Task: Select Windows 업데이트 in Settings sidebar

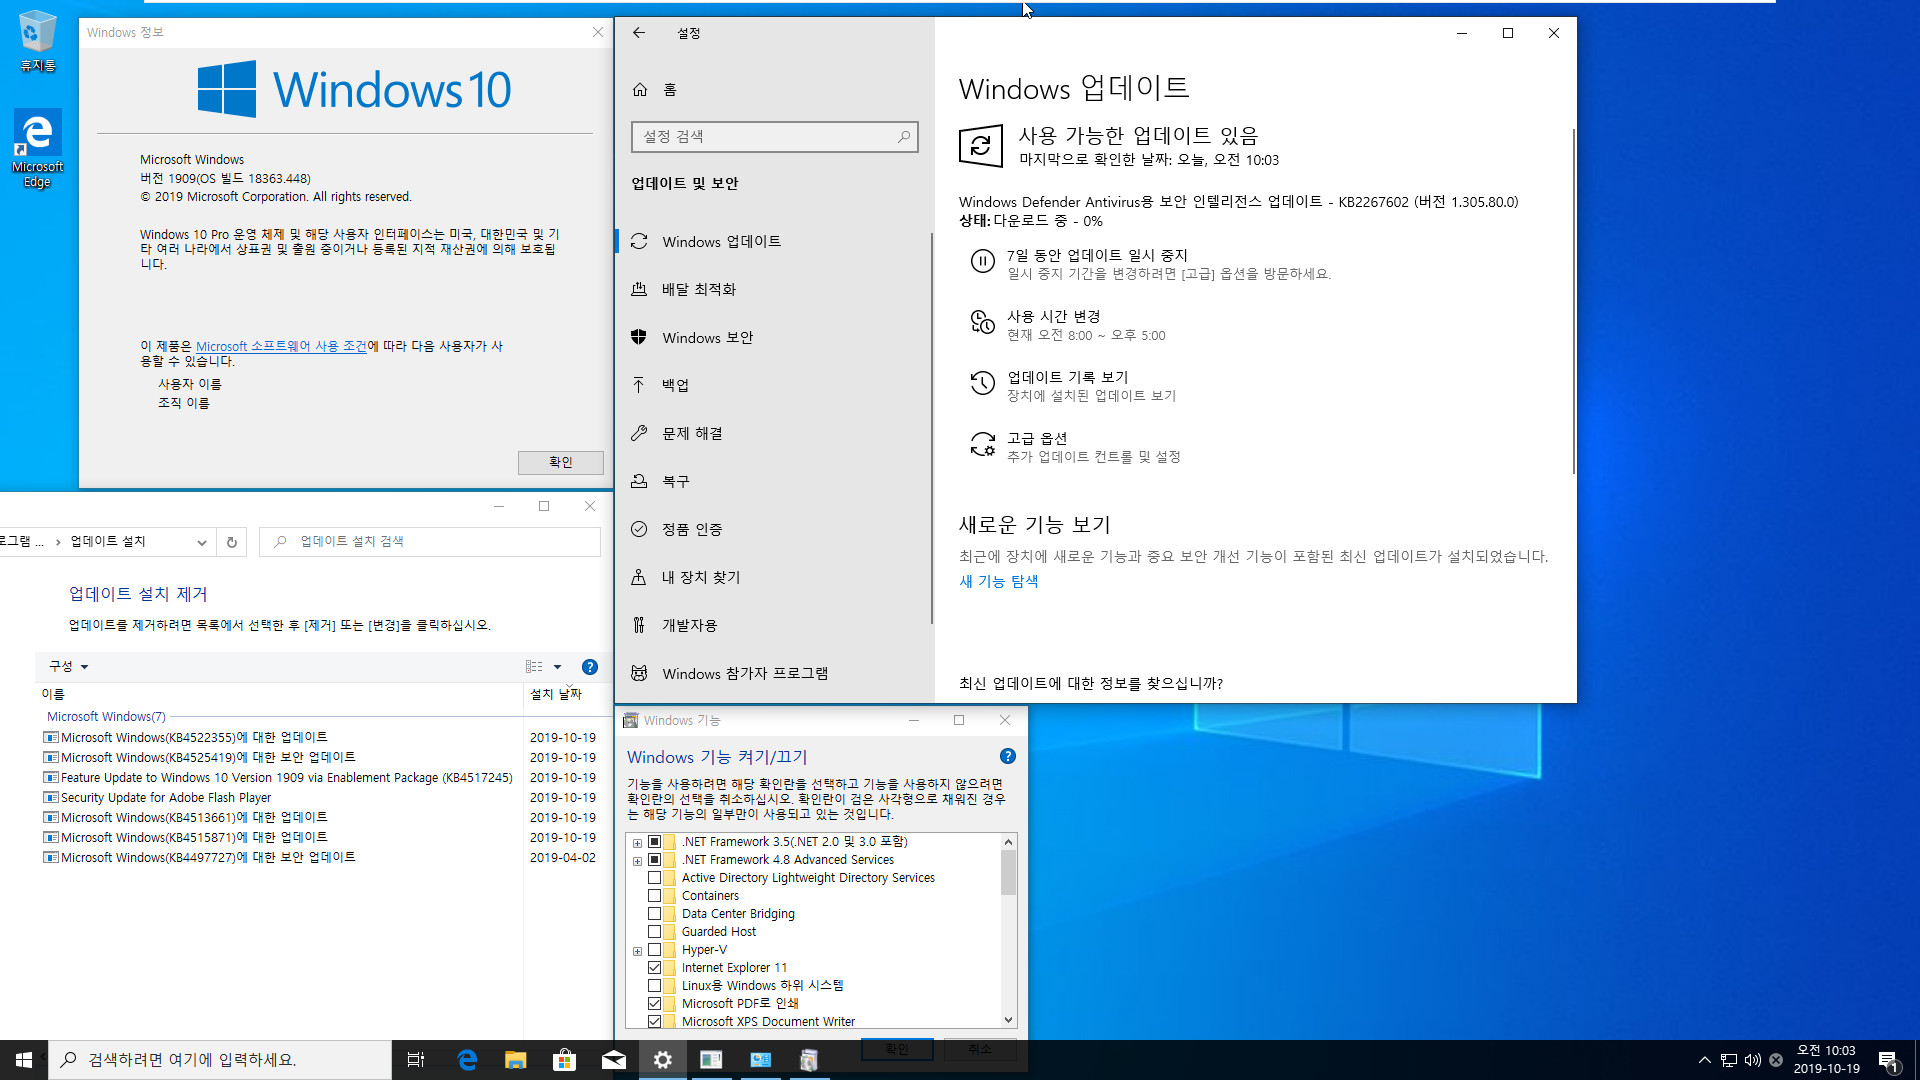Action: pyautogui.click(x=774, y=242)
